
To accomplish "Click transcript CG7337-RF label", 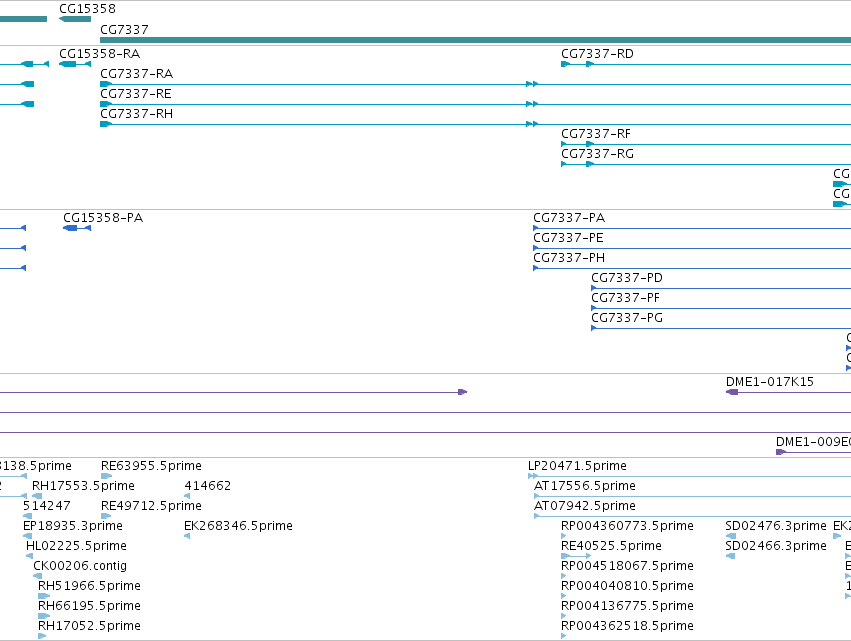I will [596, 134].
